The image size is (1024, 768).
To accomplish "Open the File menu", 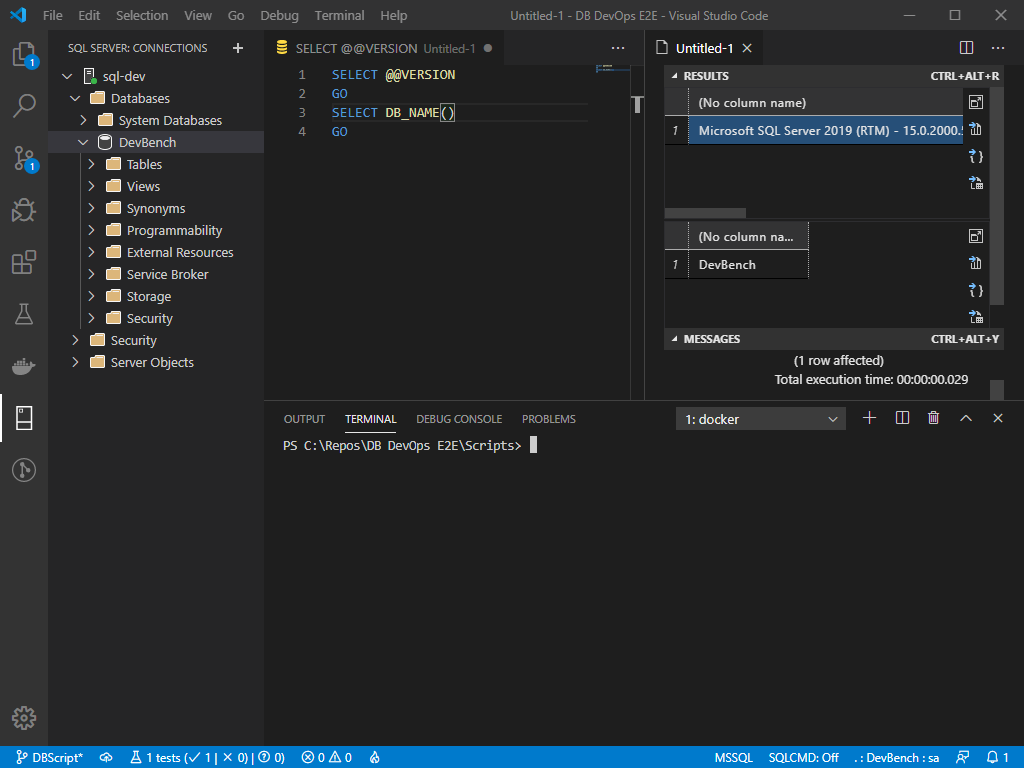I will (53, 15).
